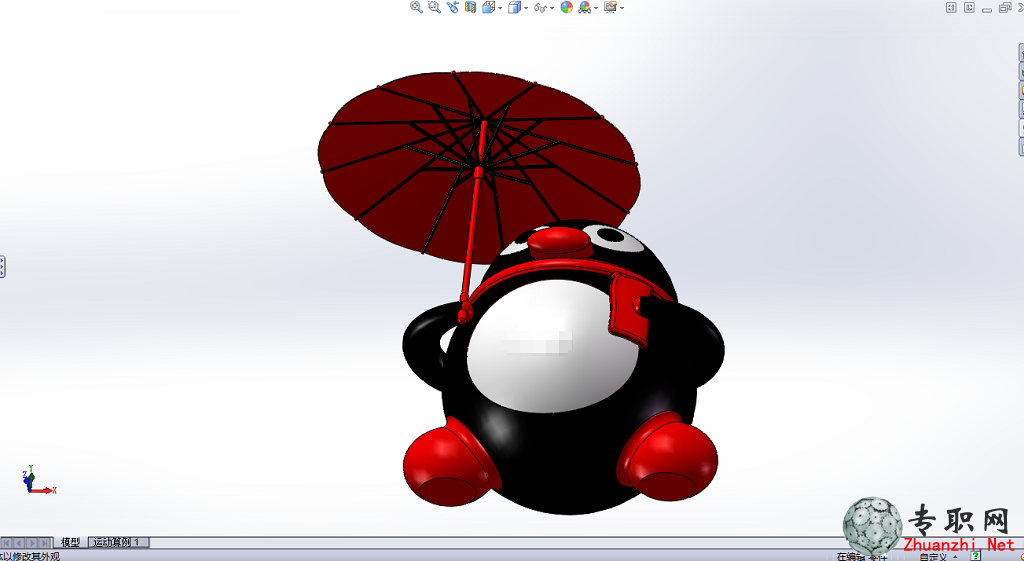Select the penguin's white belly
The width and height of the screenshot is (1024, 561).
click(x=552, y=346)
